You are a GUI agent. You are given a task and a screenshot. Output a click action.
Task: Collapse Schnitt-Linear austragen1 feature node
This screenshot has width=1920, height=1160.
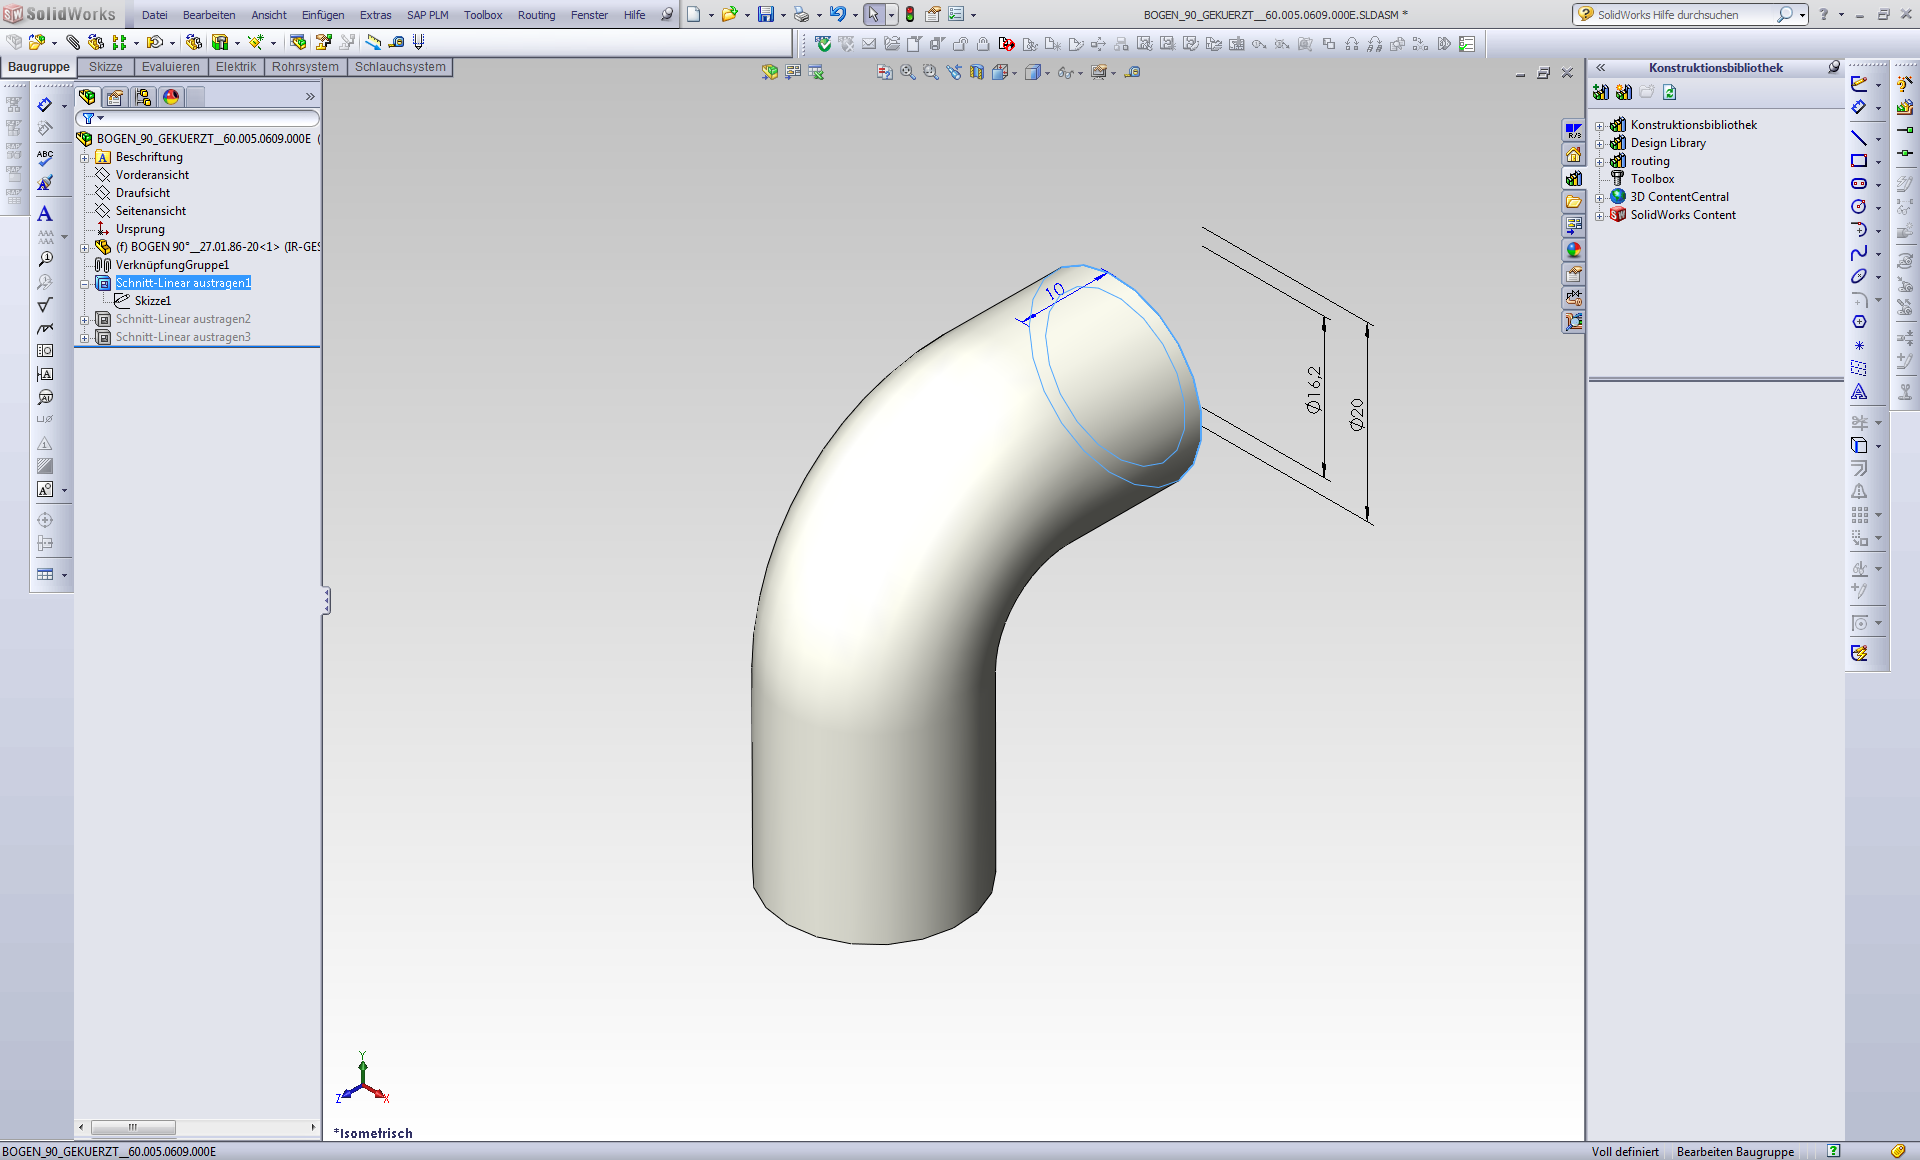[85, 284]
